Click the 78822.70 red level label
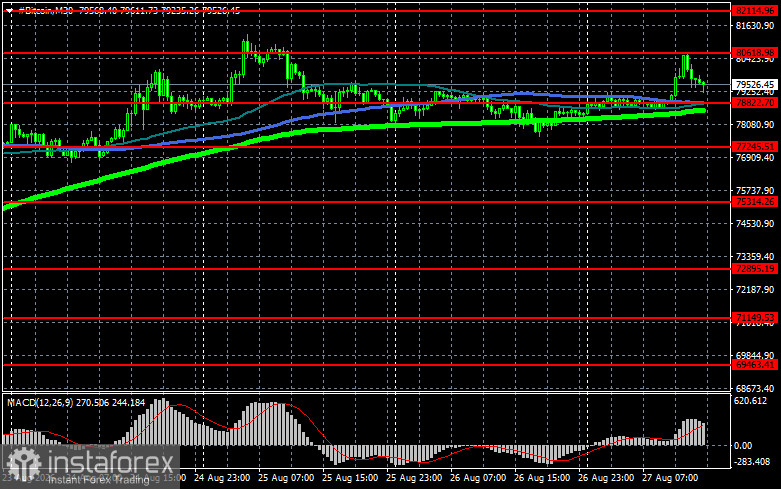This screenshot has width=781, height=489. [x=755, y=103]
